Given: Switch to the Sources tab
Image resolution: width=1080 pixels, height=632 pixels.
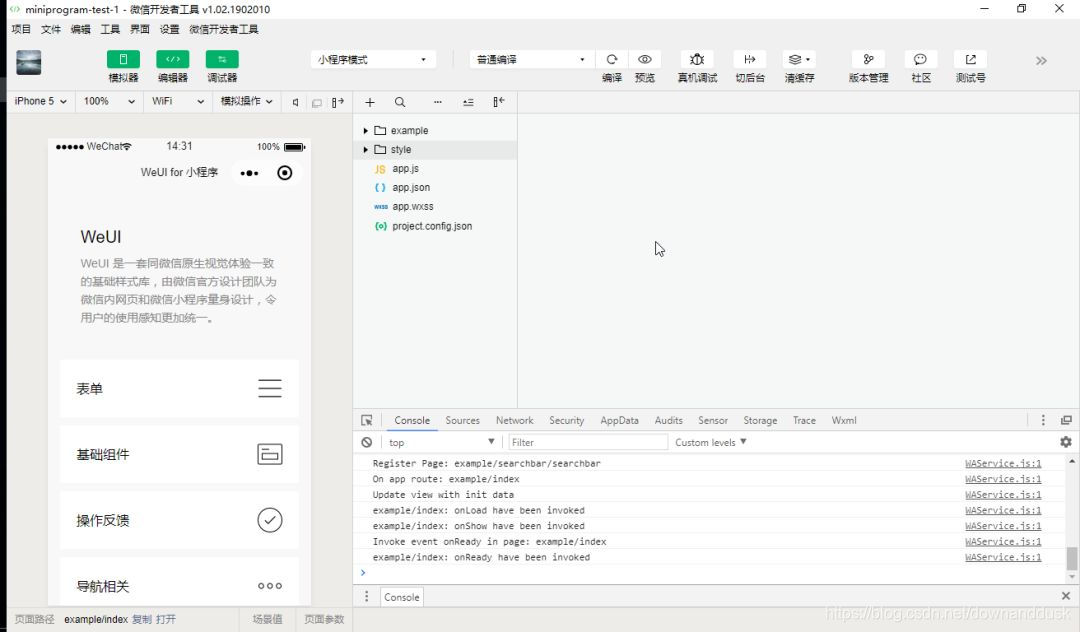Looking at the screenshot, I should click(462, 420).
